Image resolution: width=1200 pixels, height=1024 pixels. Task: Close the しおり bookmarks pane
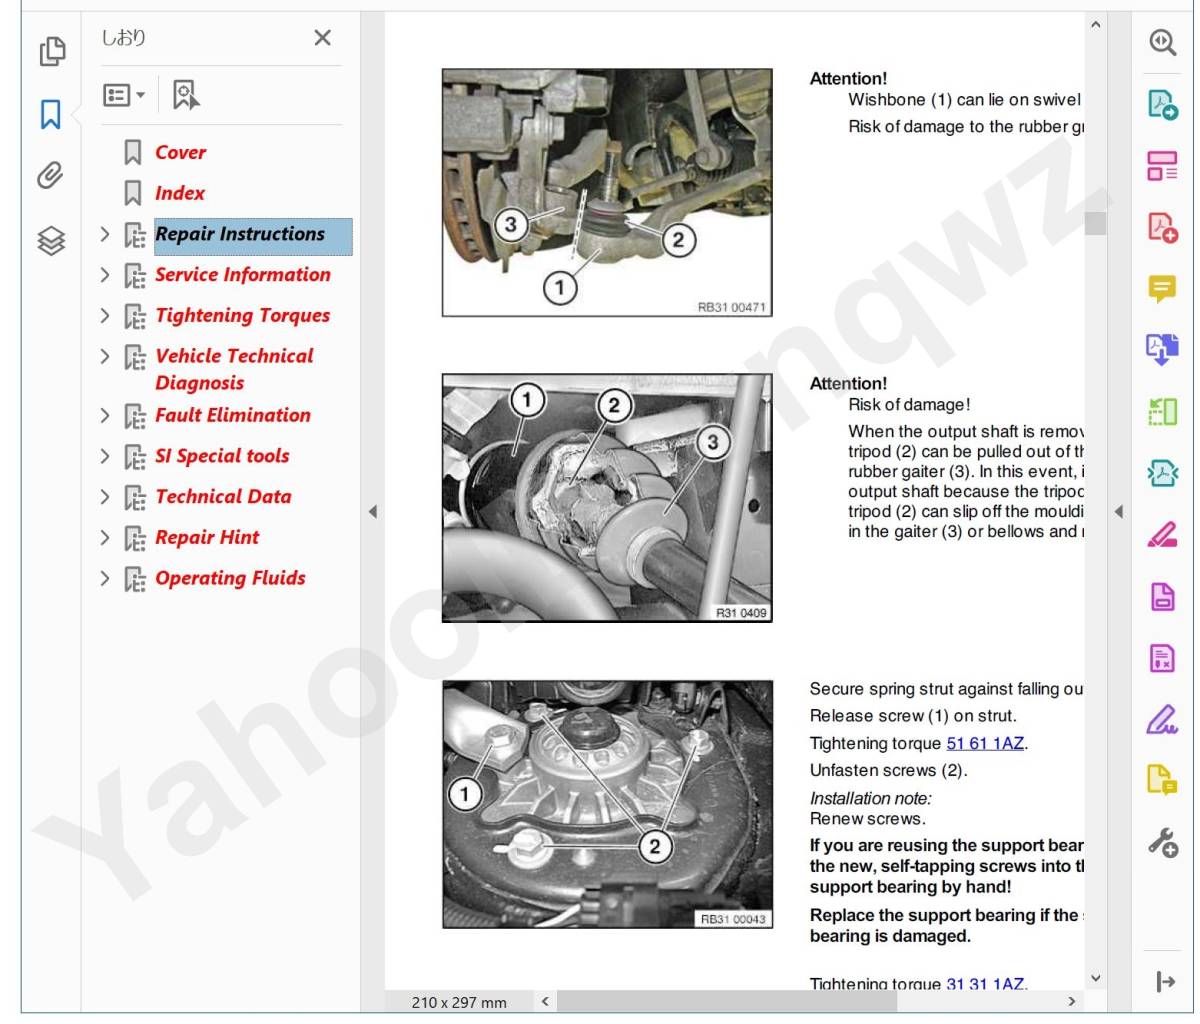[x=322, y=38]
